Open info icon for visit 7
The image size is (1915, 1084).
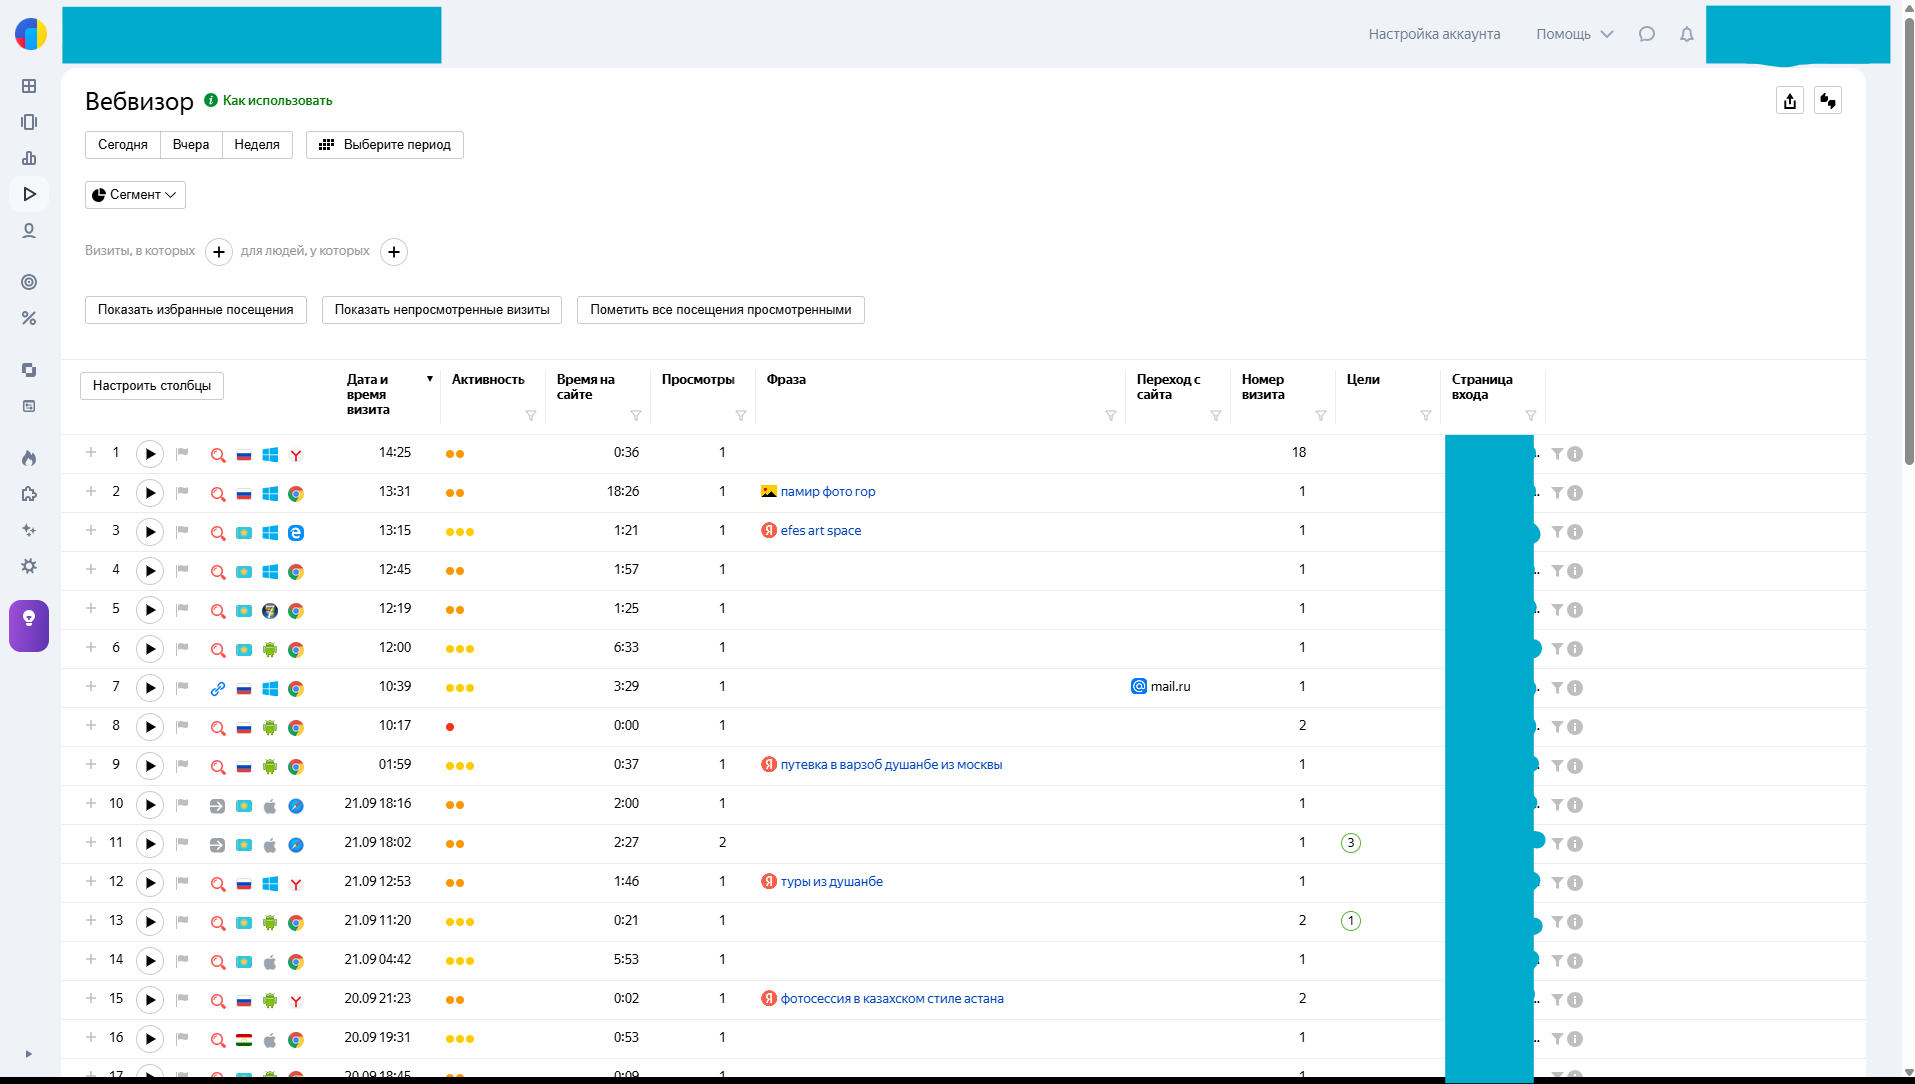[1575, 688]
